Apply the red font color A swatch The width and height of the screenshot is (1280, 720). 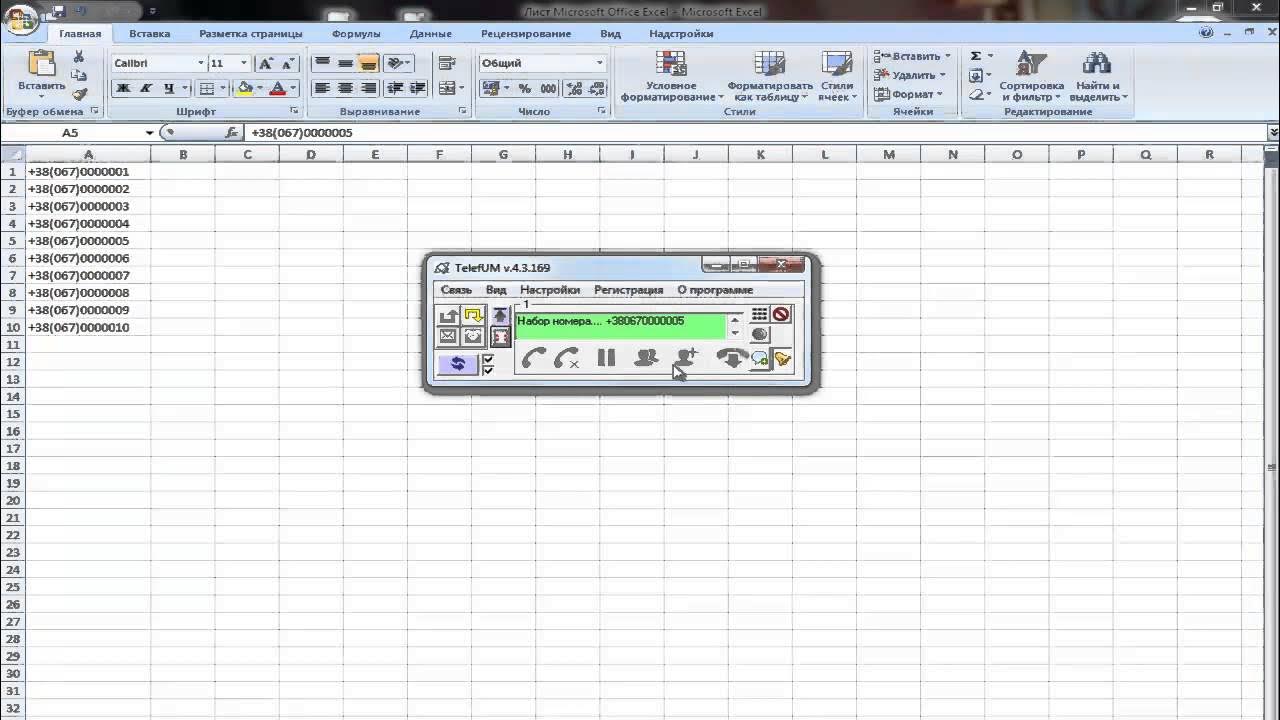(x=278, y=89)
